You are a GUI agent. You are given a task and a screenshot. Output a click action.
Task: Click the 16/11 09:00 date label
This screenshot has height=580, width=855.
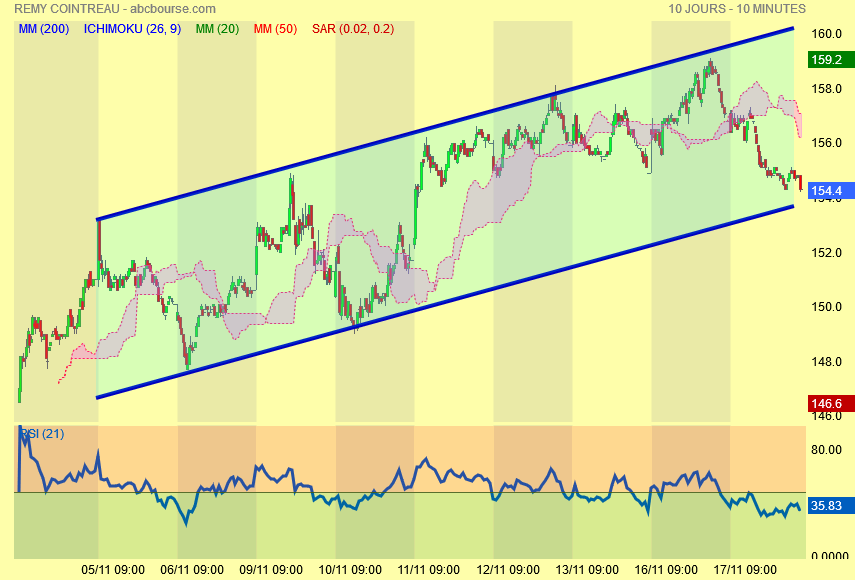point(666,570)
